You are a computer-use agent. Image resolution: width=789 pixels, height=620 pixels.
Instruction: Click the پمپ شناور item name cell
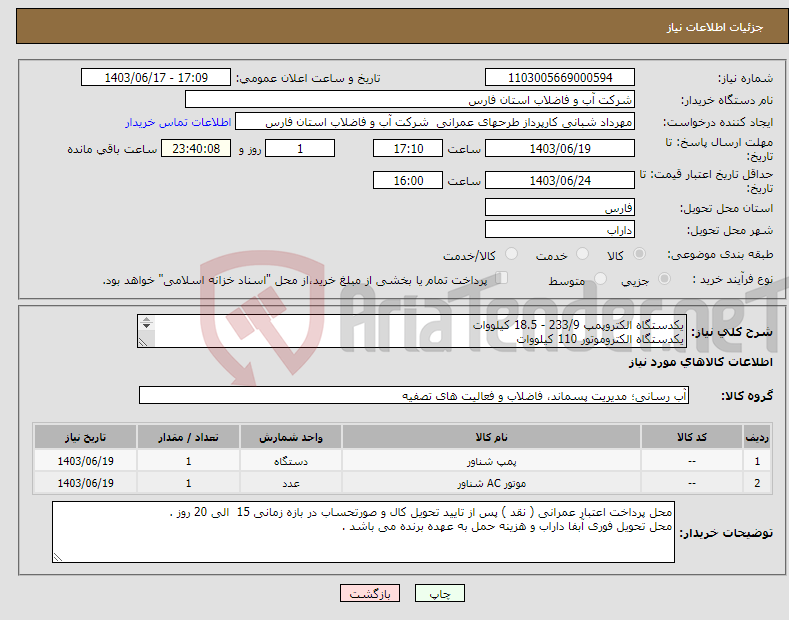pyautogui.click(x=491, y=461)
